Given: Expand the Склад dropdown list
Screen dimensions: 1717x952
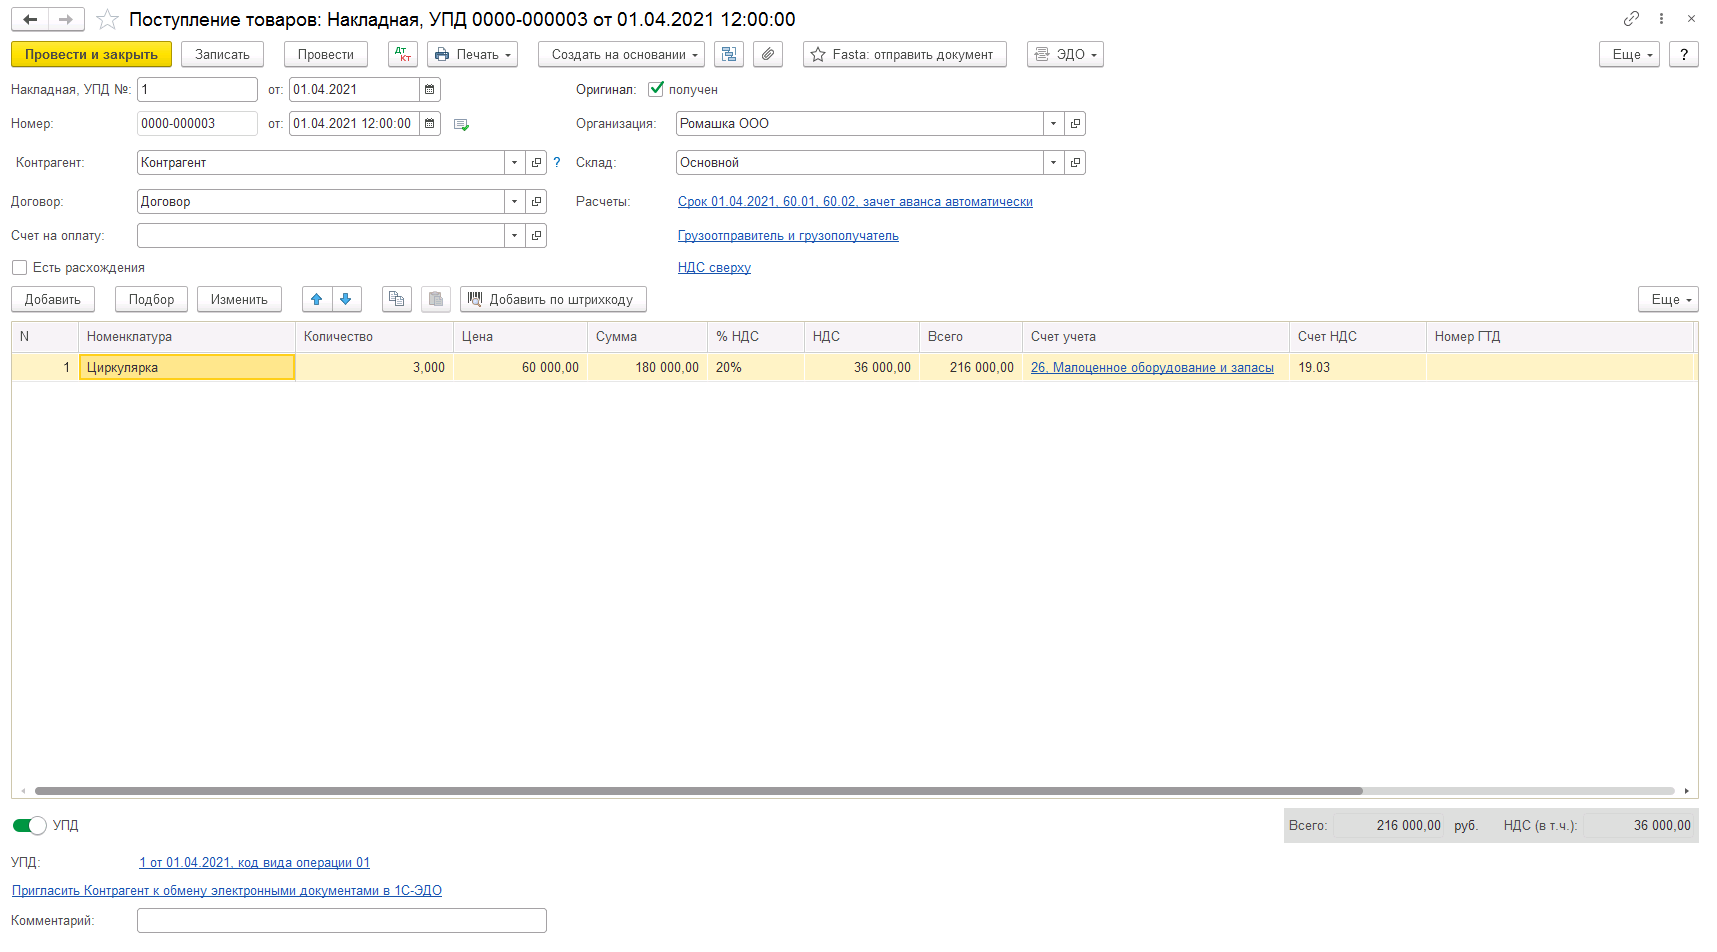Looking at the screenshot, I should tap(1053, 162).
